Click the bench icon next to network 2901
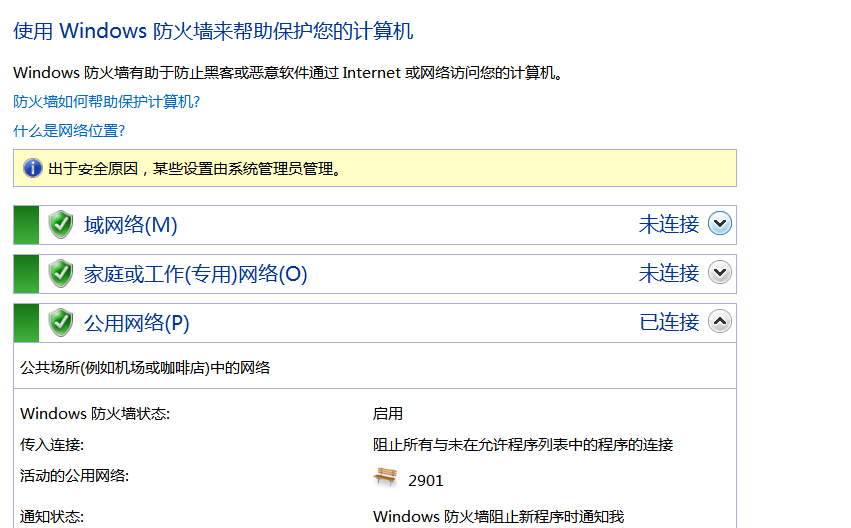 [385, 478]
